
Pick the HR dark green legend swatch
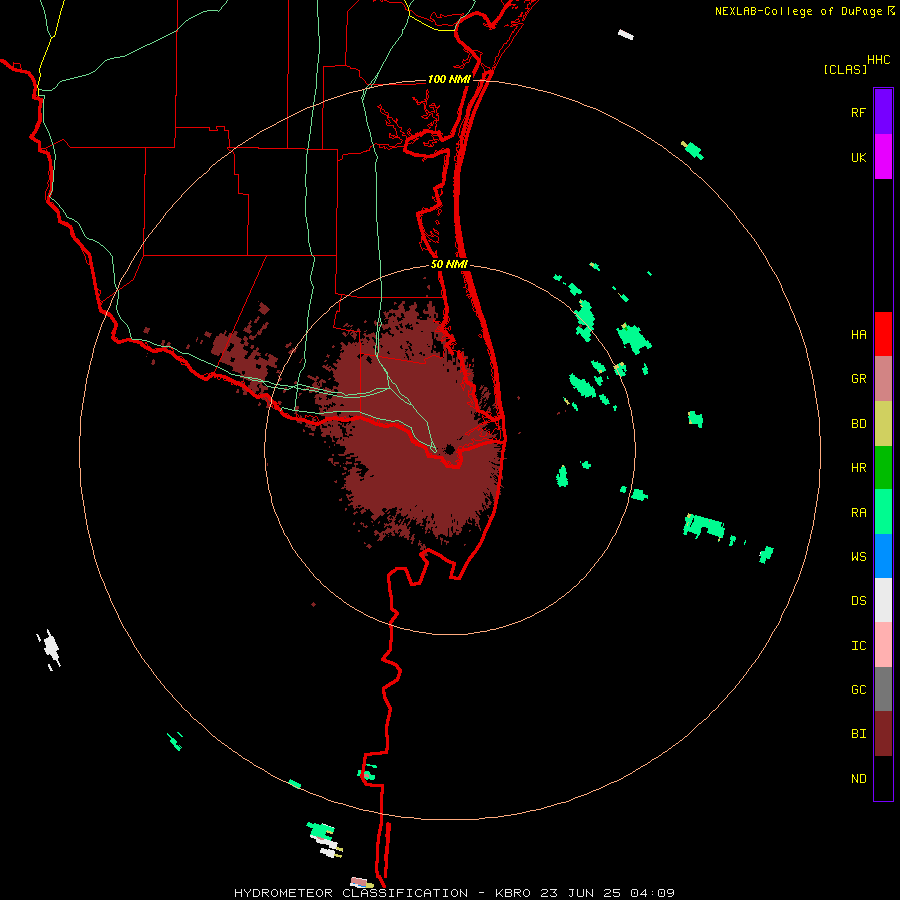click(883, 468)
